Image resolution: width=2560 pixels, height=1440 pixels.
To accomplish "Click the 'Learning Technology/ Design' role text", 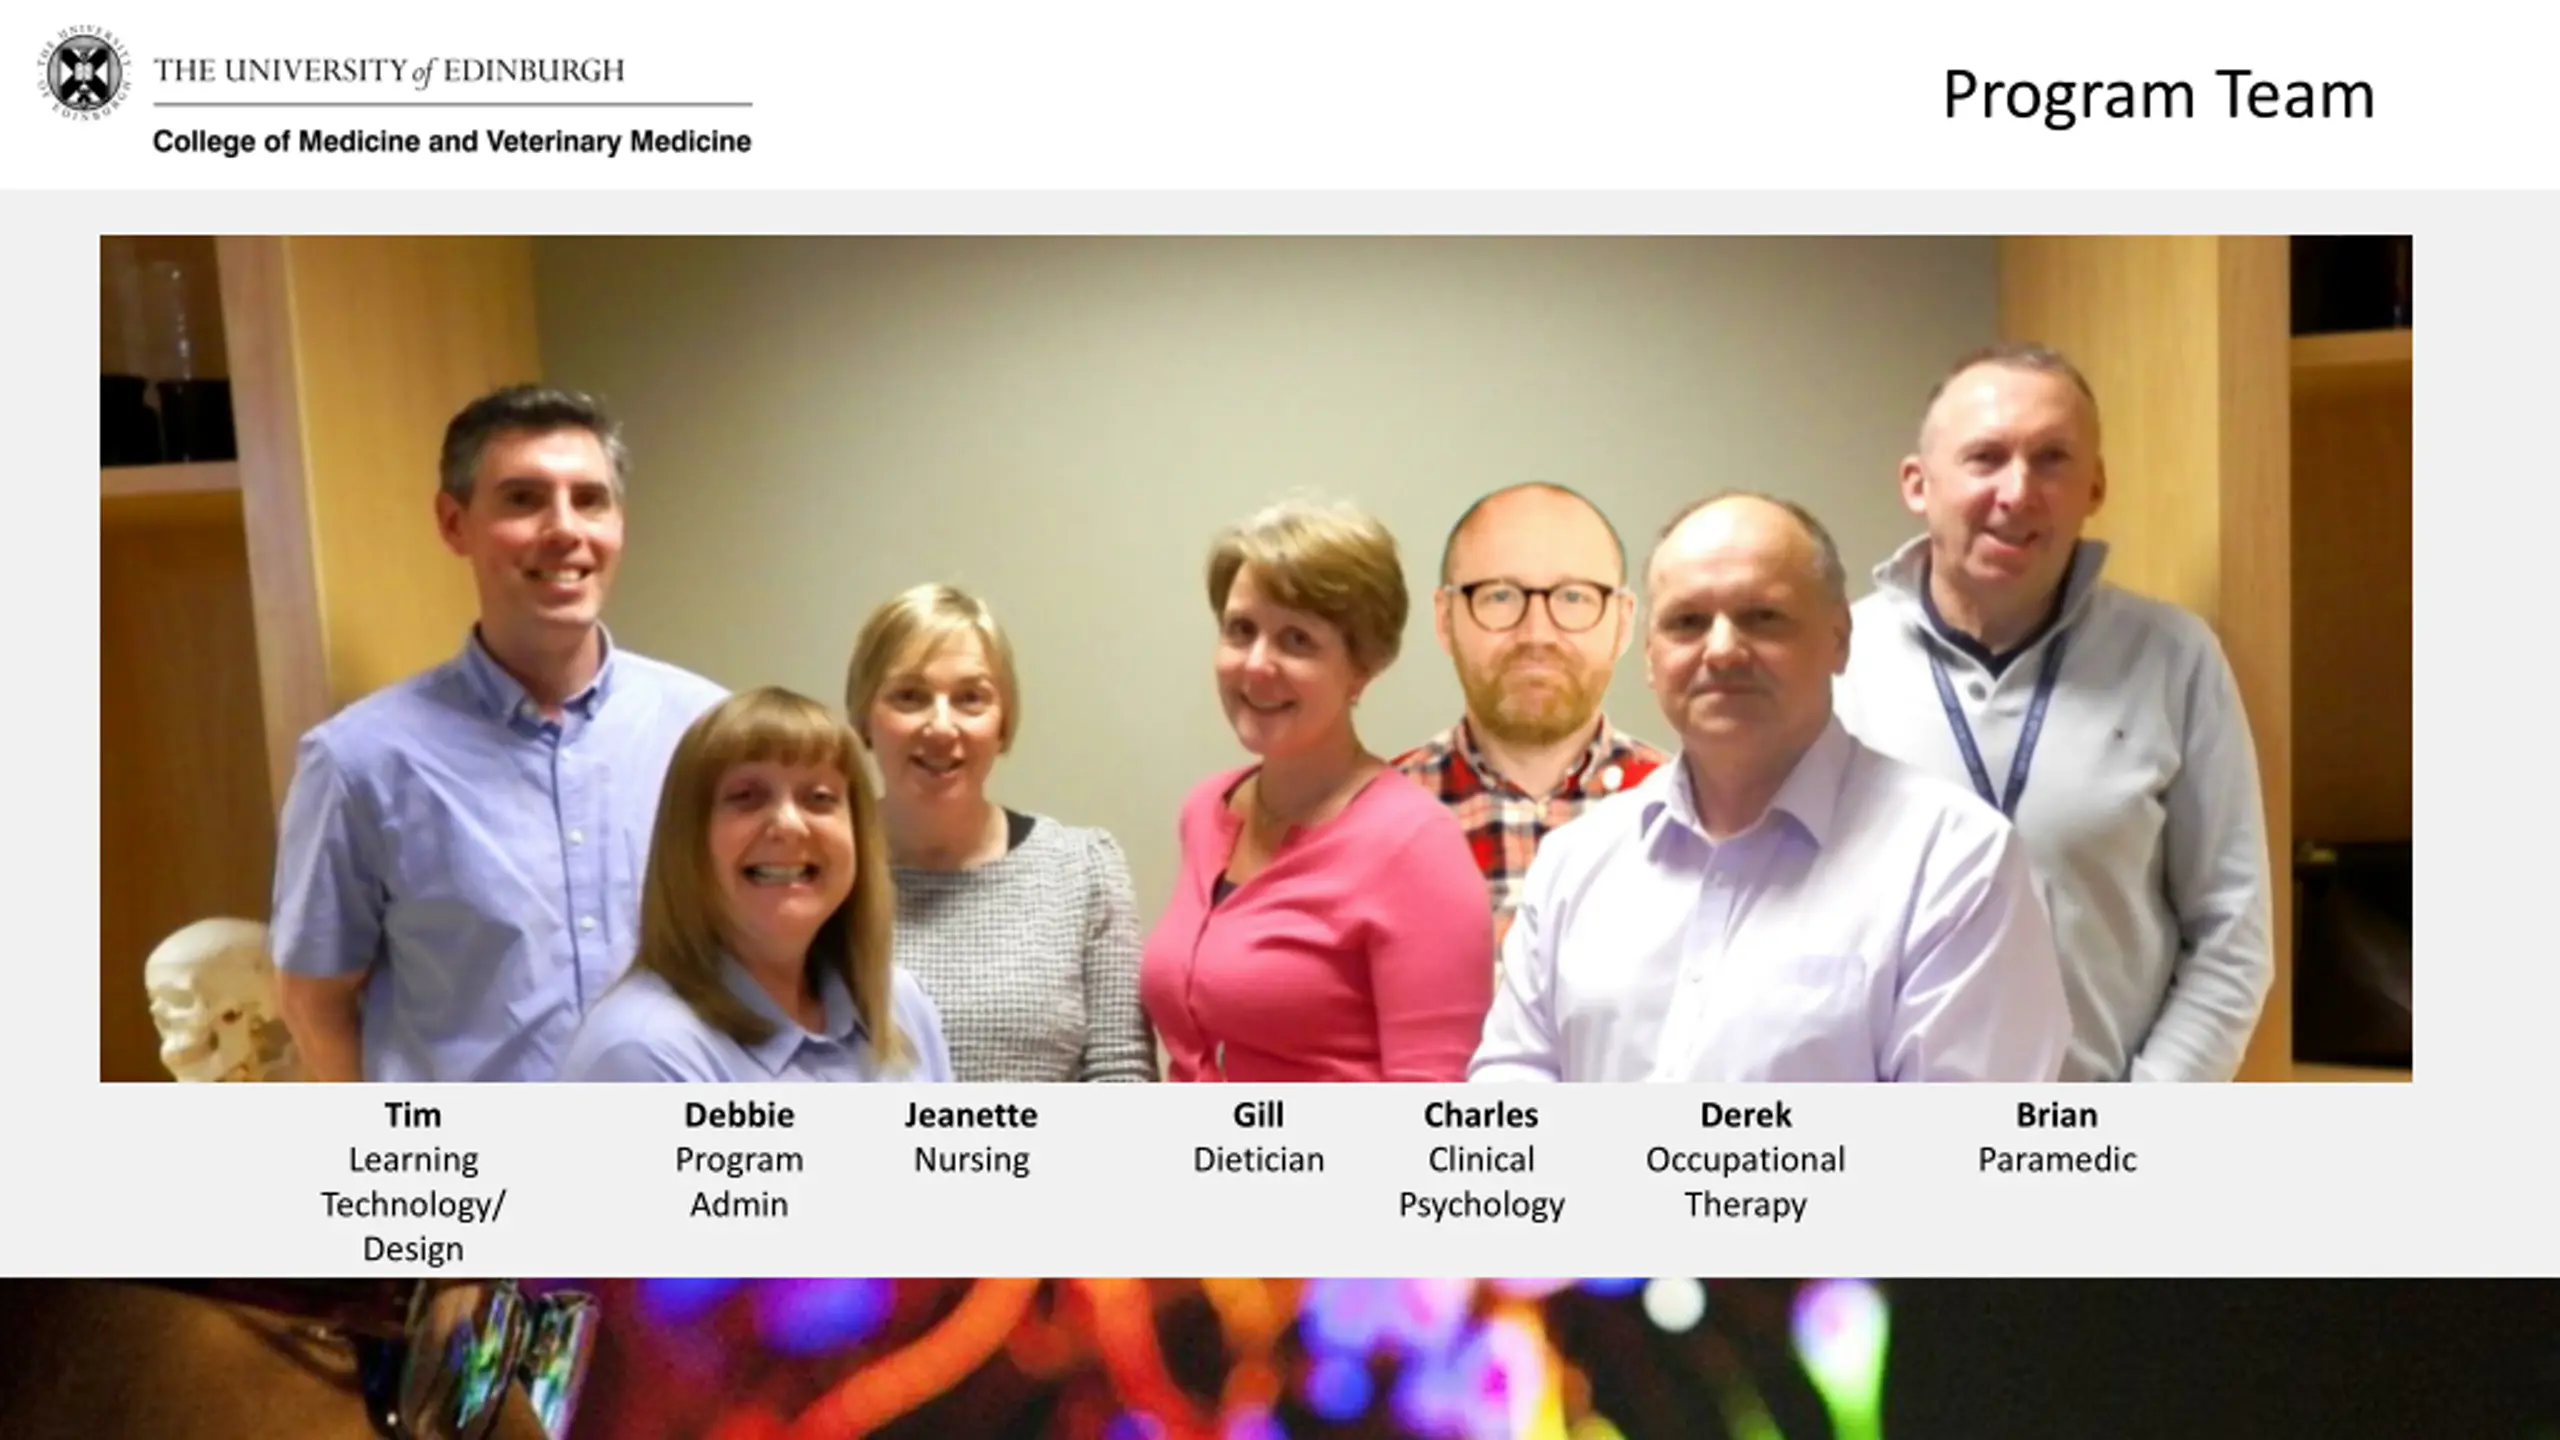I will (x=413, y=1204).
